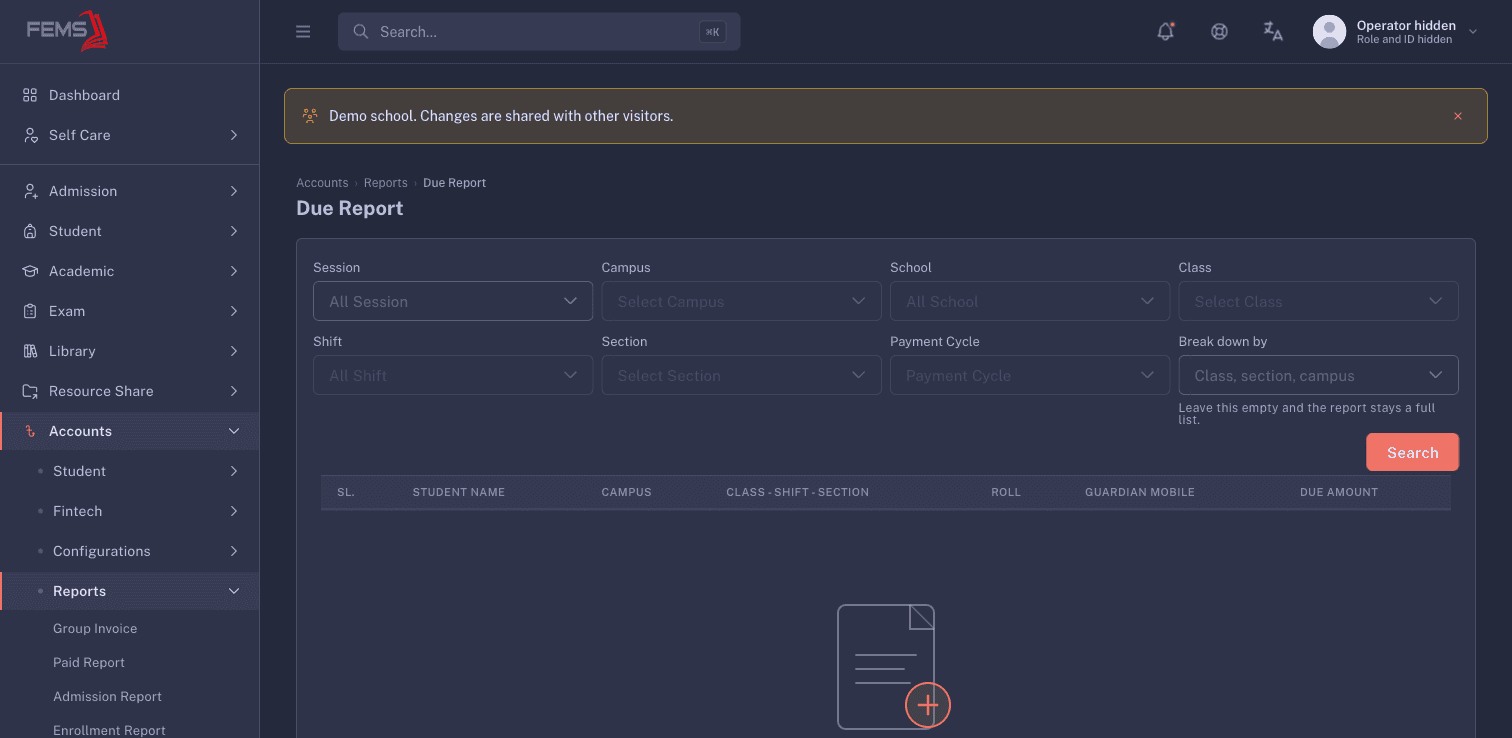Dismiss the demo school banner

point(1458,116)
